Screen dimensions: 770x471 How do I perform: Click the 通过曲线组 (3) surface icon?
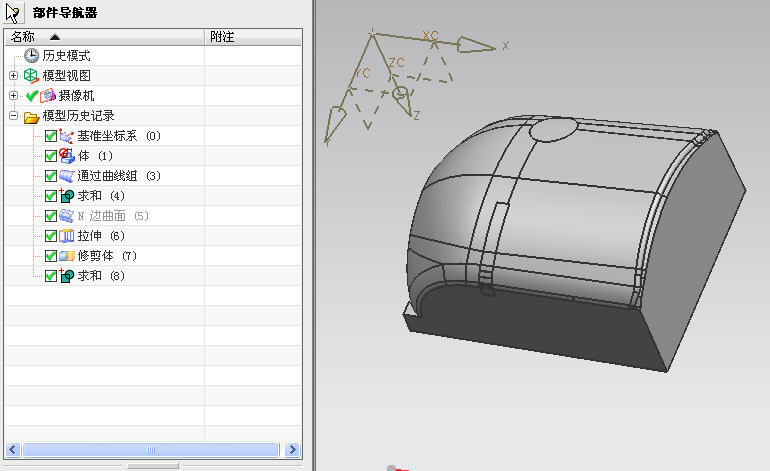67,176
